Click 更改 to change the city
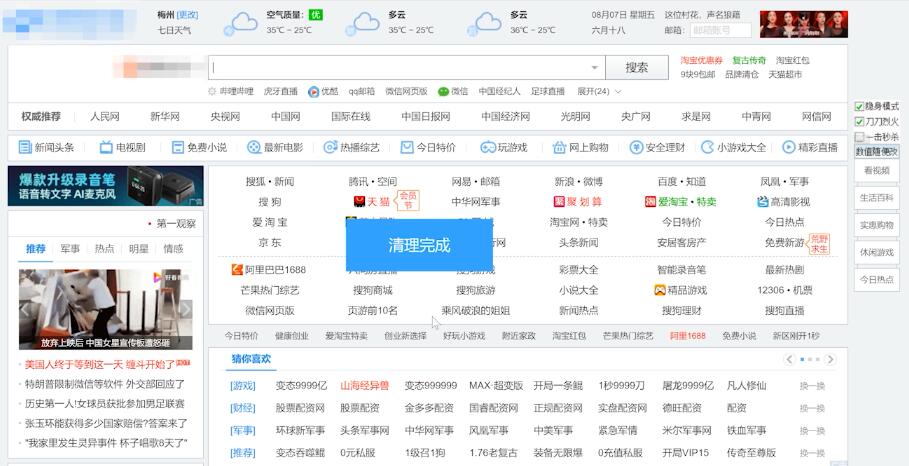The height and width of the screenshot is (466, 909). [x=187, y=15]
